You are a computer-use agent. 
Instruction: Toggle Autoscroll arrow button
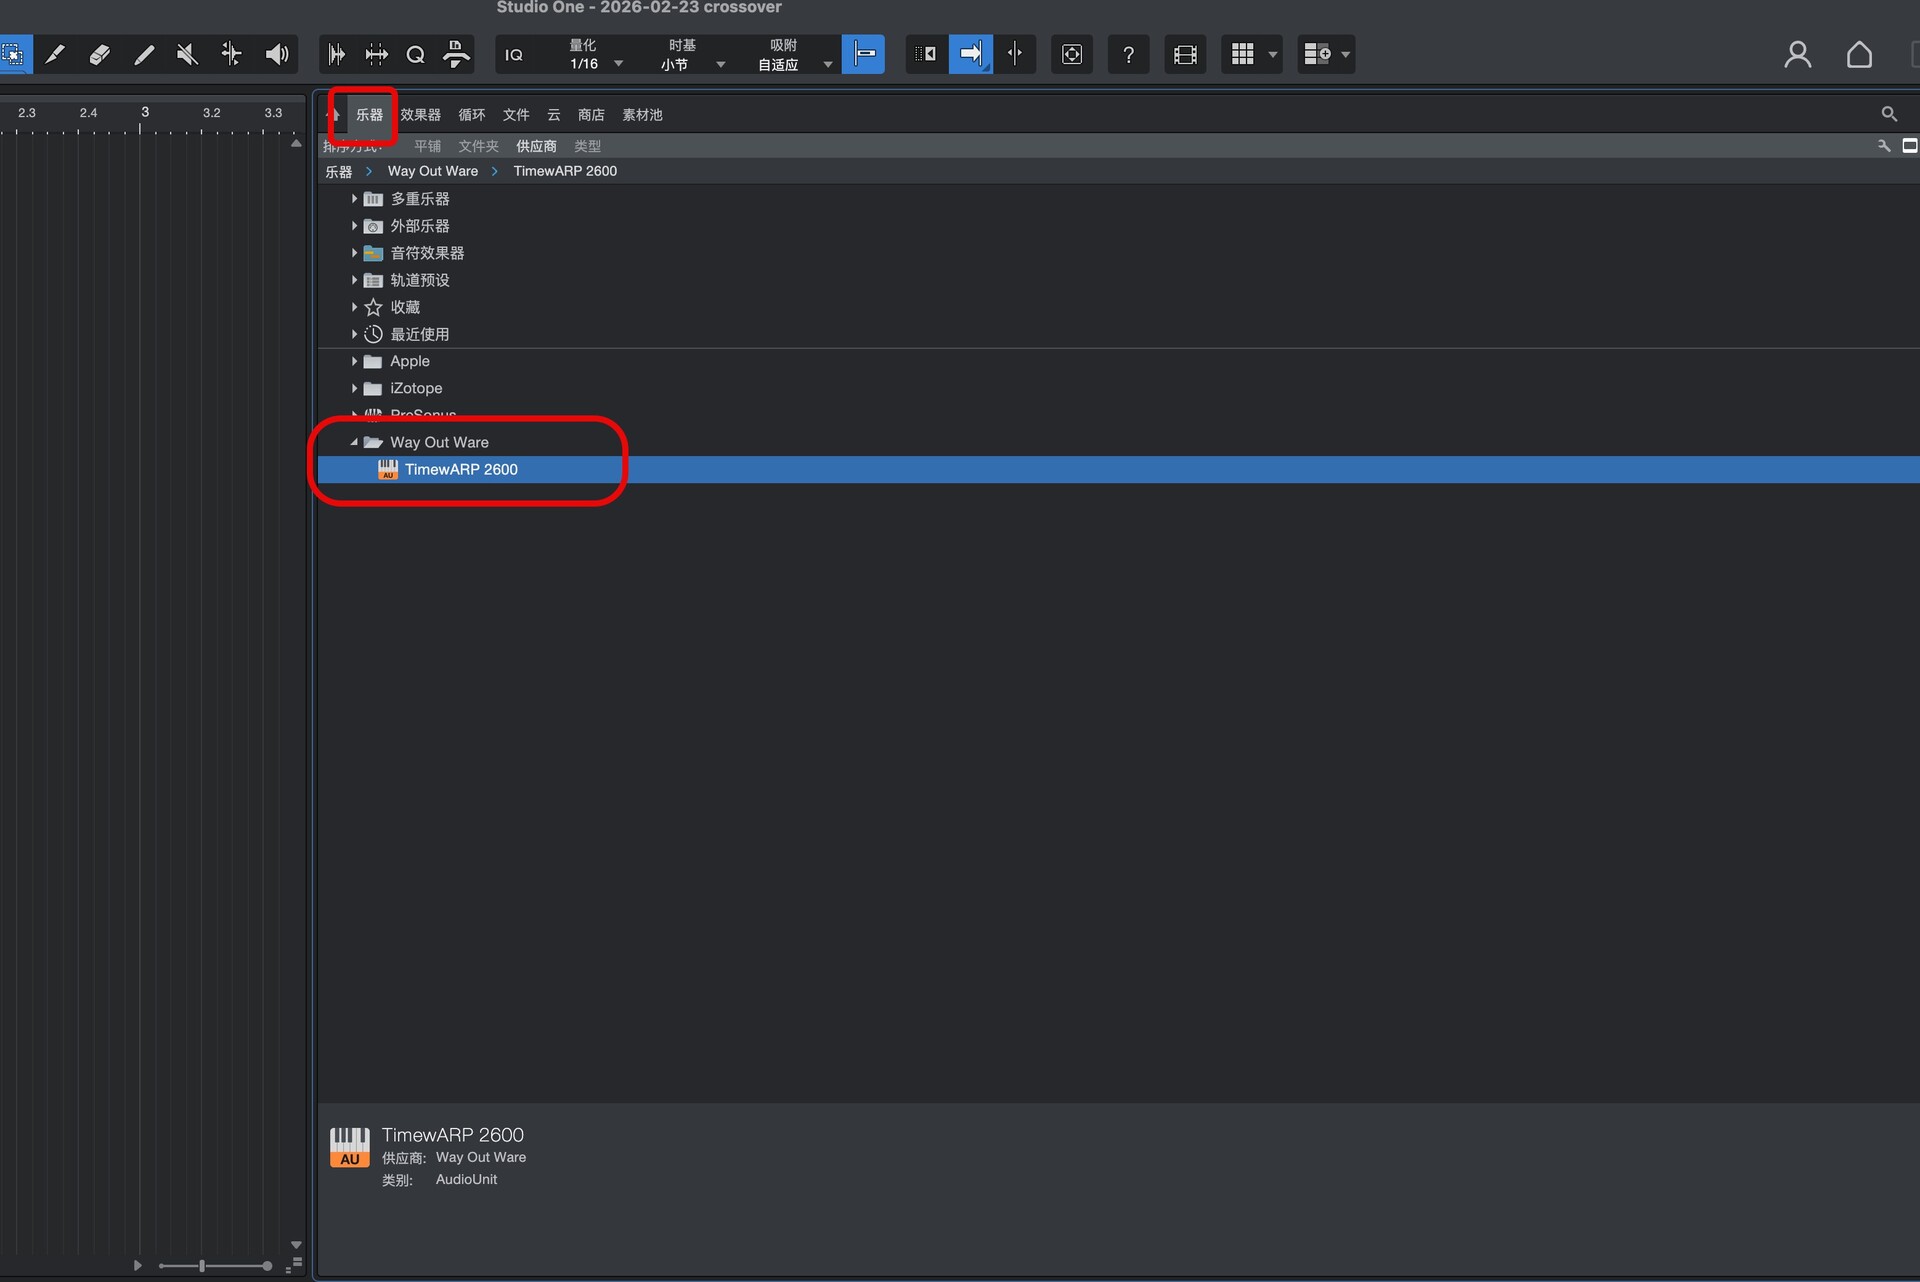(970, 54)
